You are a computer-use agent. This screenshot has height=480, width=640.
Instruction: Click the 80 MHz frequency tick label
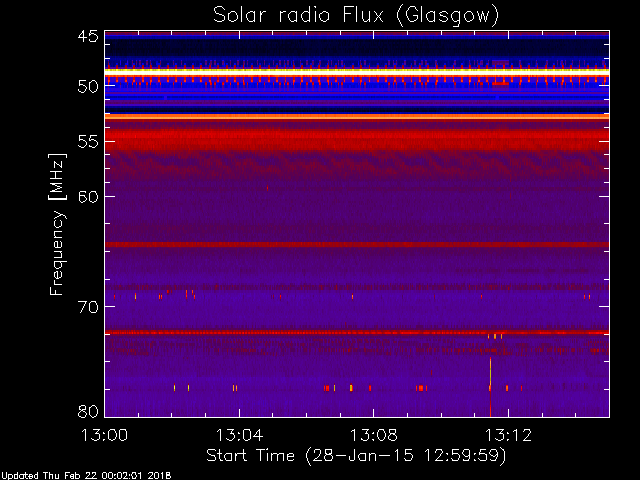tap(88, 411)
